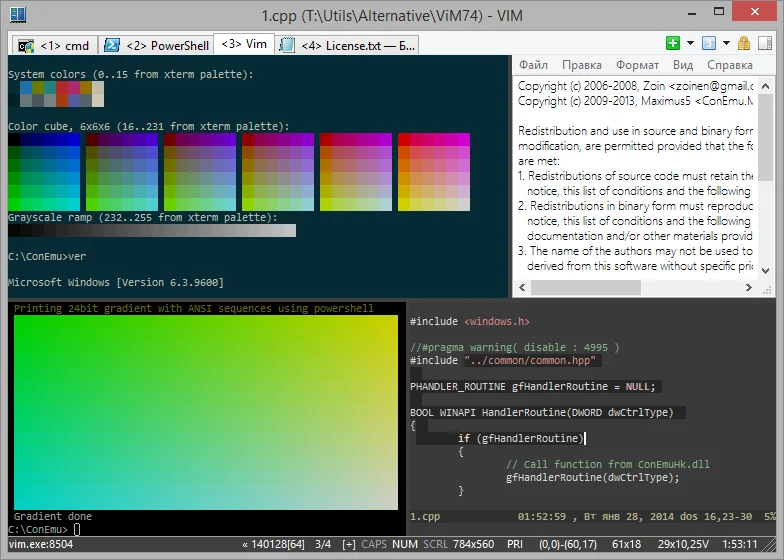Expand the active consoles list arrow
The width and height of the screenshot is (784, 560).
[725, 44]
